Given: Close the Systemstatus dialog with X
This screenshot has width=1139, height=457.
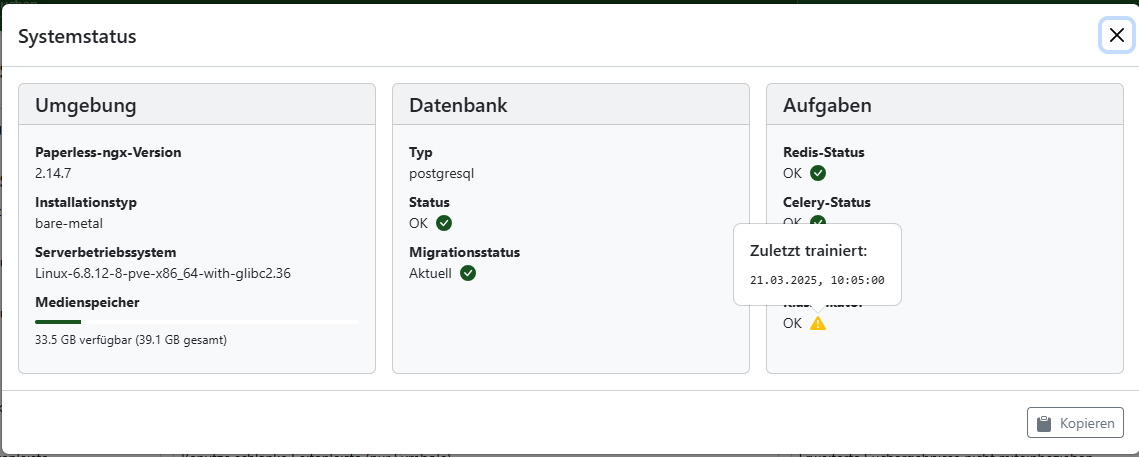Looking at the screenshot, I should pyautogui.click(x=1117, y=36).
